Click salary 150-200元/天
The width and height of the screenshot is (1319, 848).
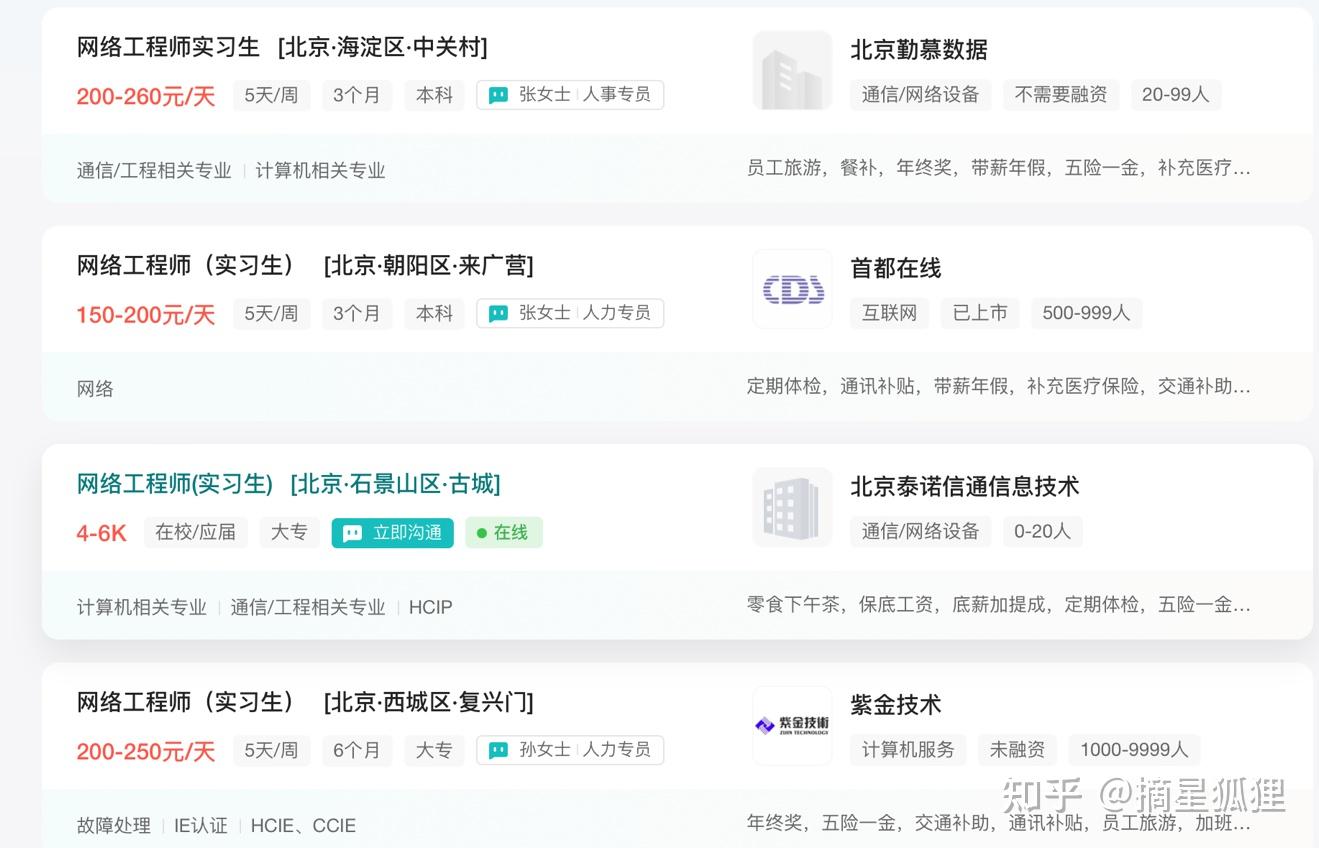pos(146,315)
